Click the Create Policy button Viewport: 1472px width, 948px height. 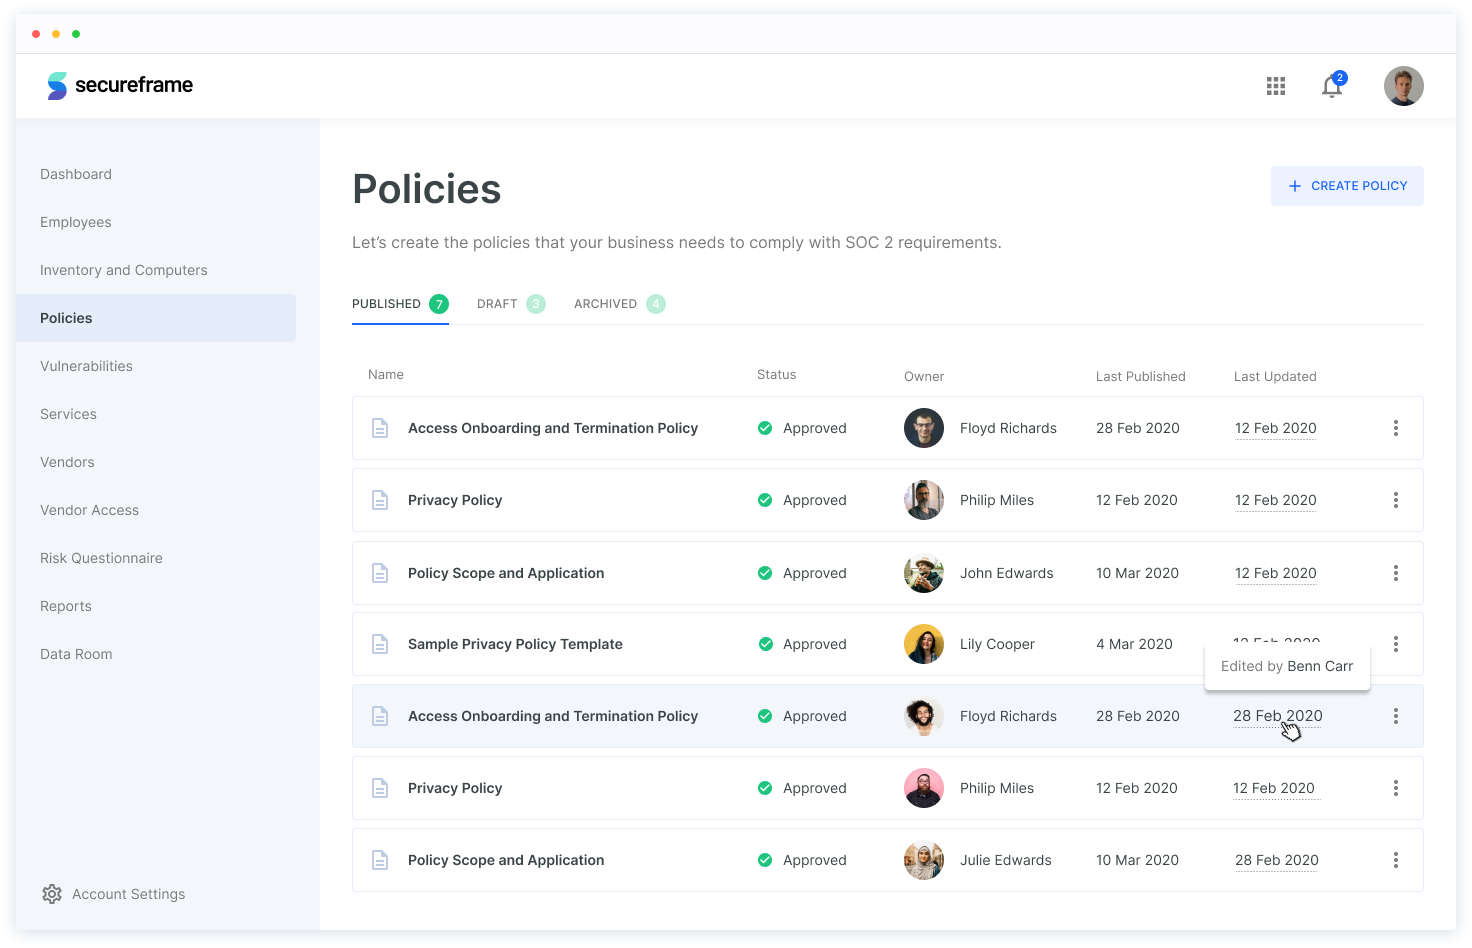pos(1347,186)
